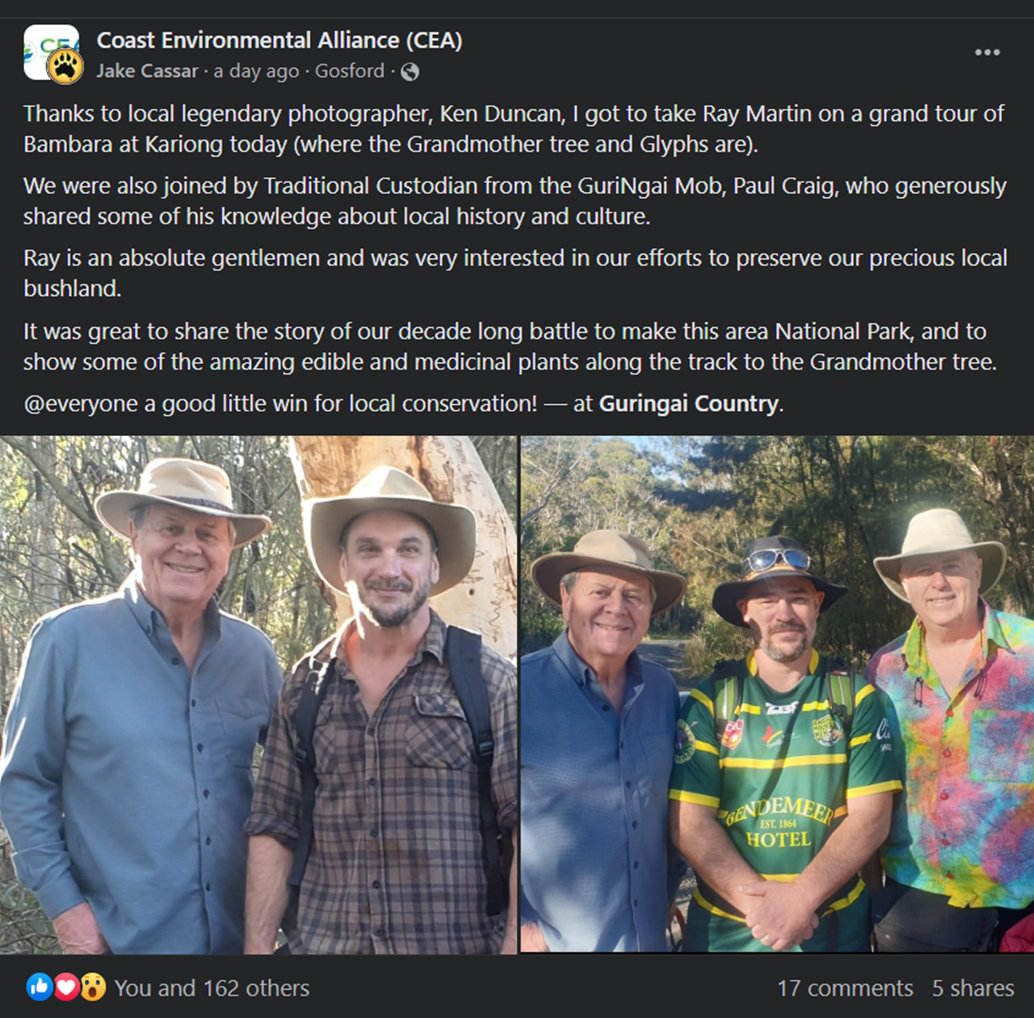Click the paw badge on the group avatar

[x=66, y=66]
